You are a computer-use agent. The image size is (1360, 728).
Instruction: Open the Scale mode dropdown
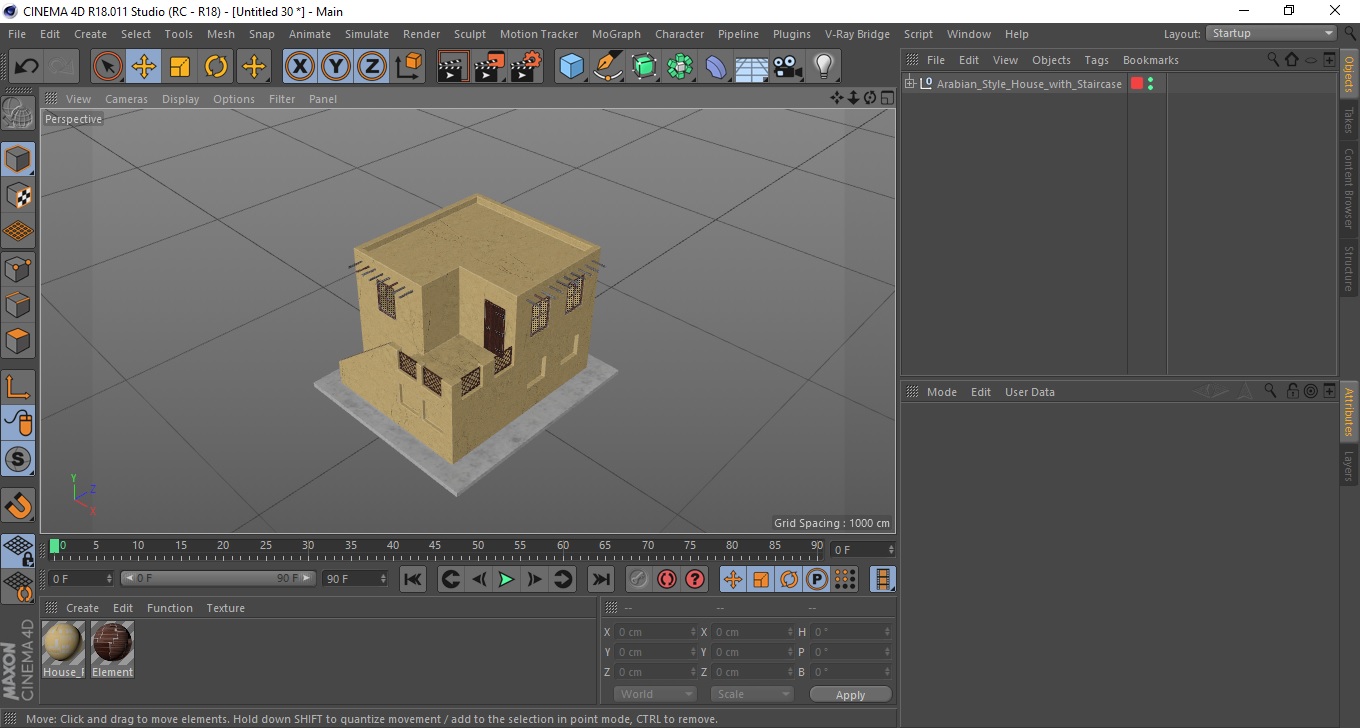tap(752, 694)
